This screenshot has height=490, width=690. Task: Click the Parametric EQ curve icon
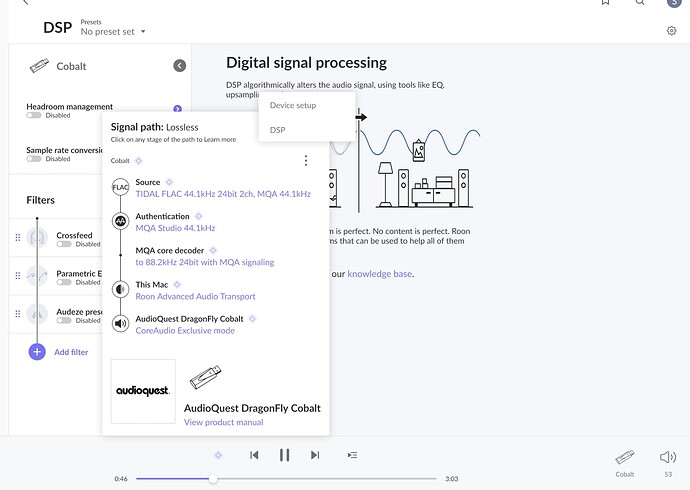pos(37,276)
